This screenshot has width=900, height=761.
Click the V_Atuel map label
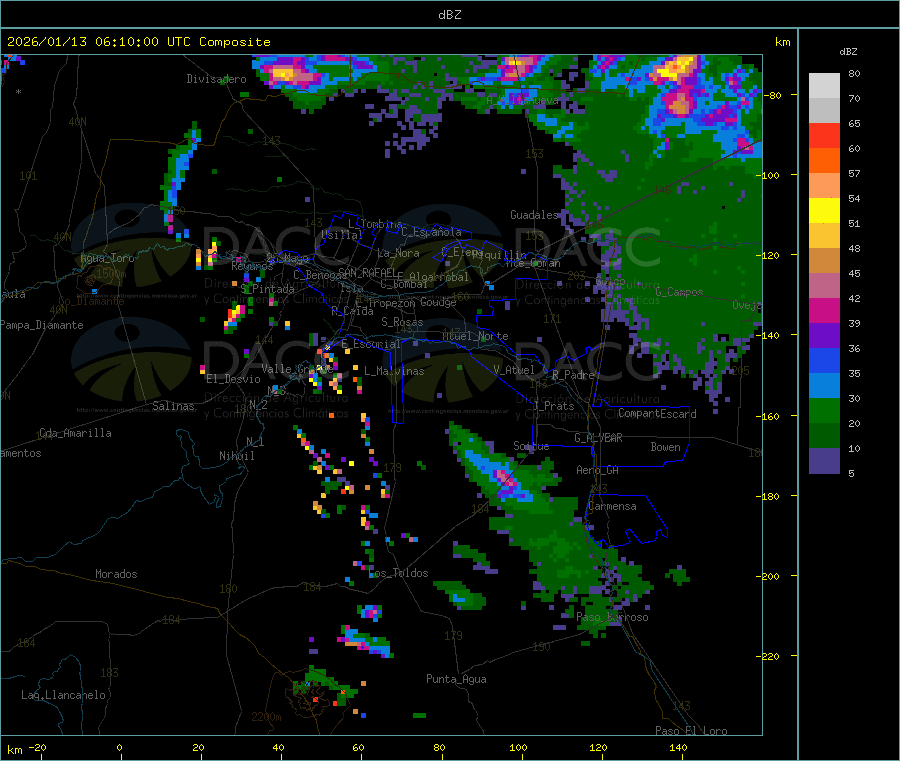click(514, 370)
